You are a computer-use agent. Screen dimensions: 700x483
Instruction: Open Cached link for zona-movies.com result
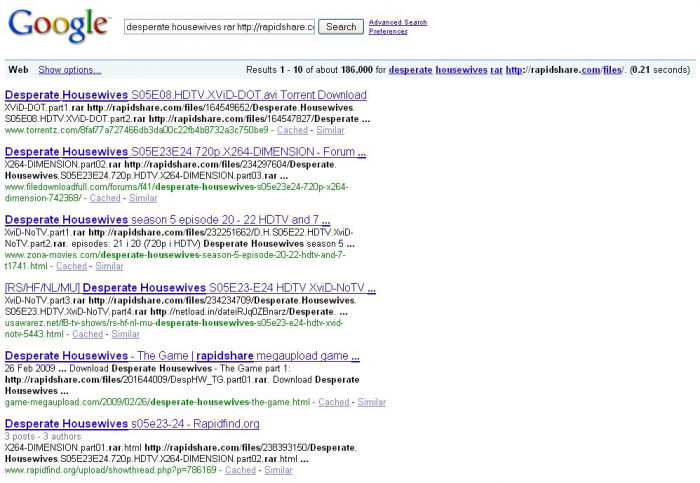tap(71, 266)
